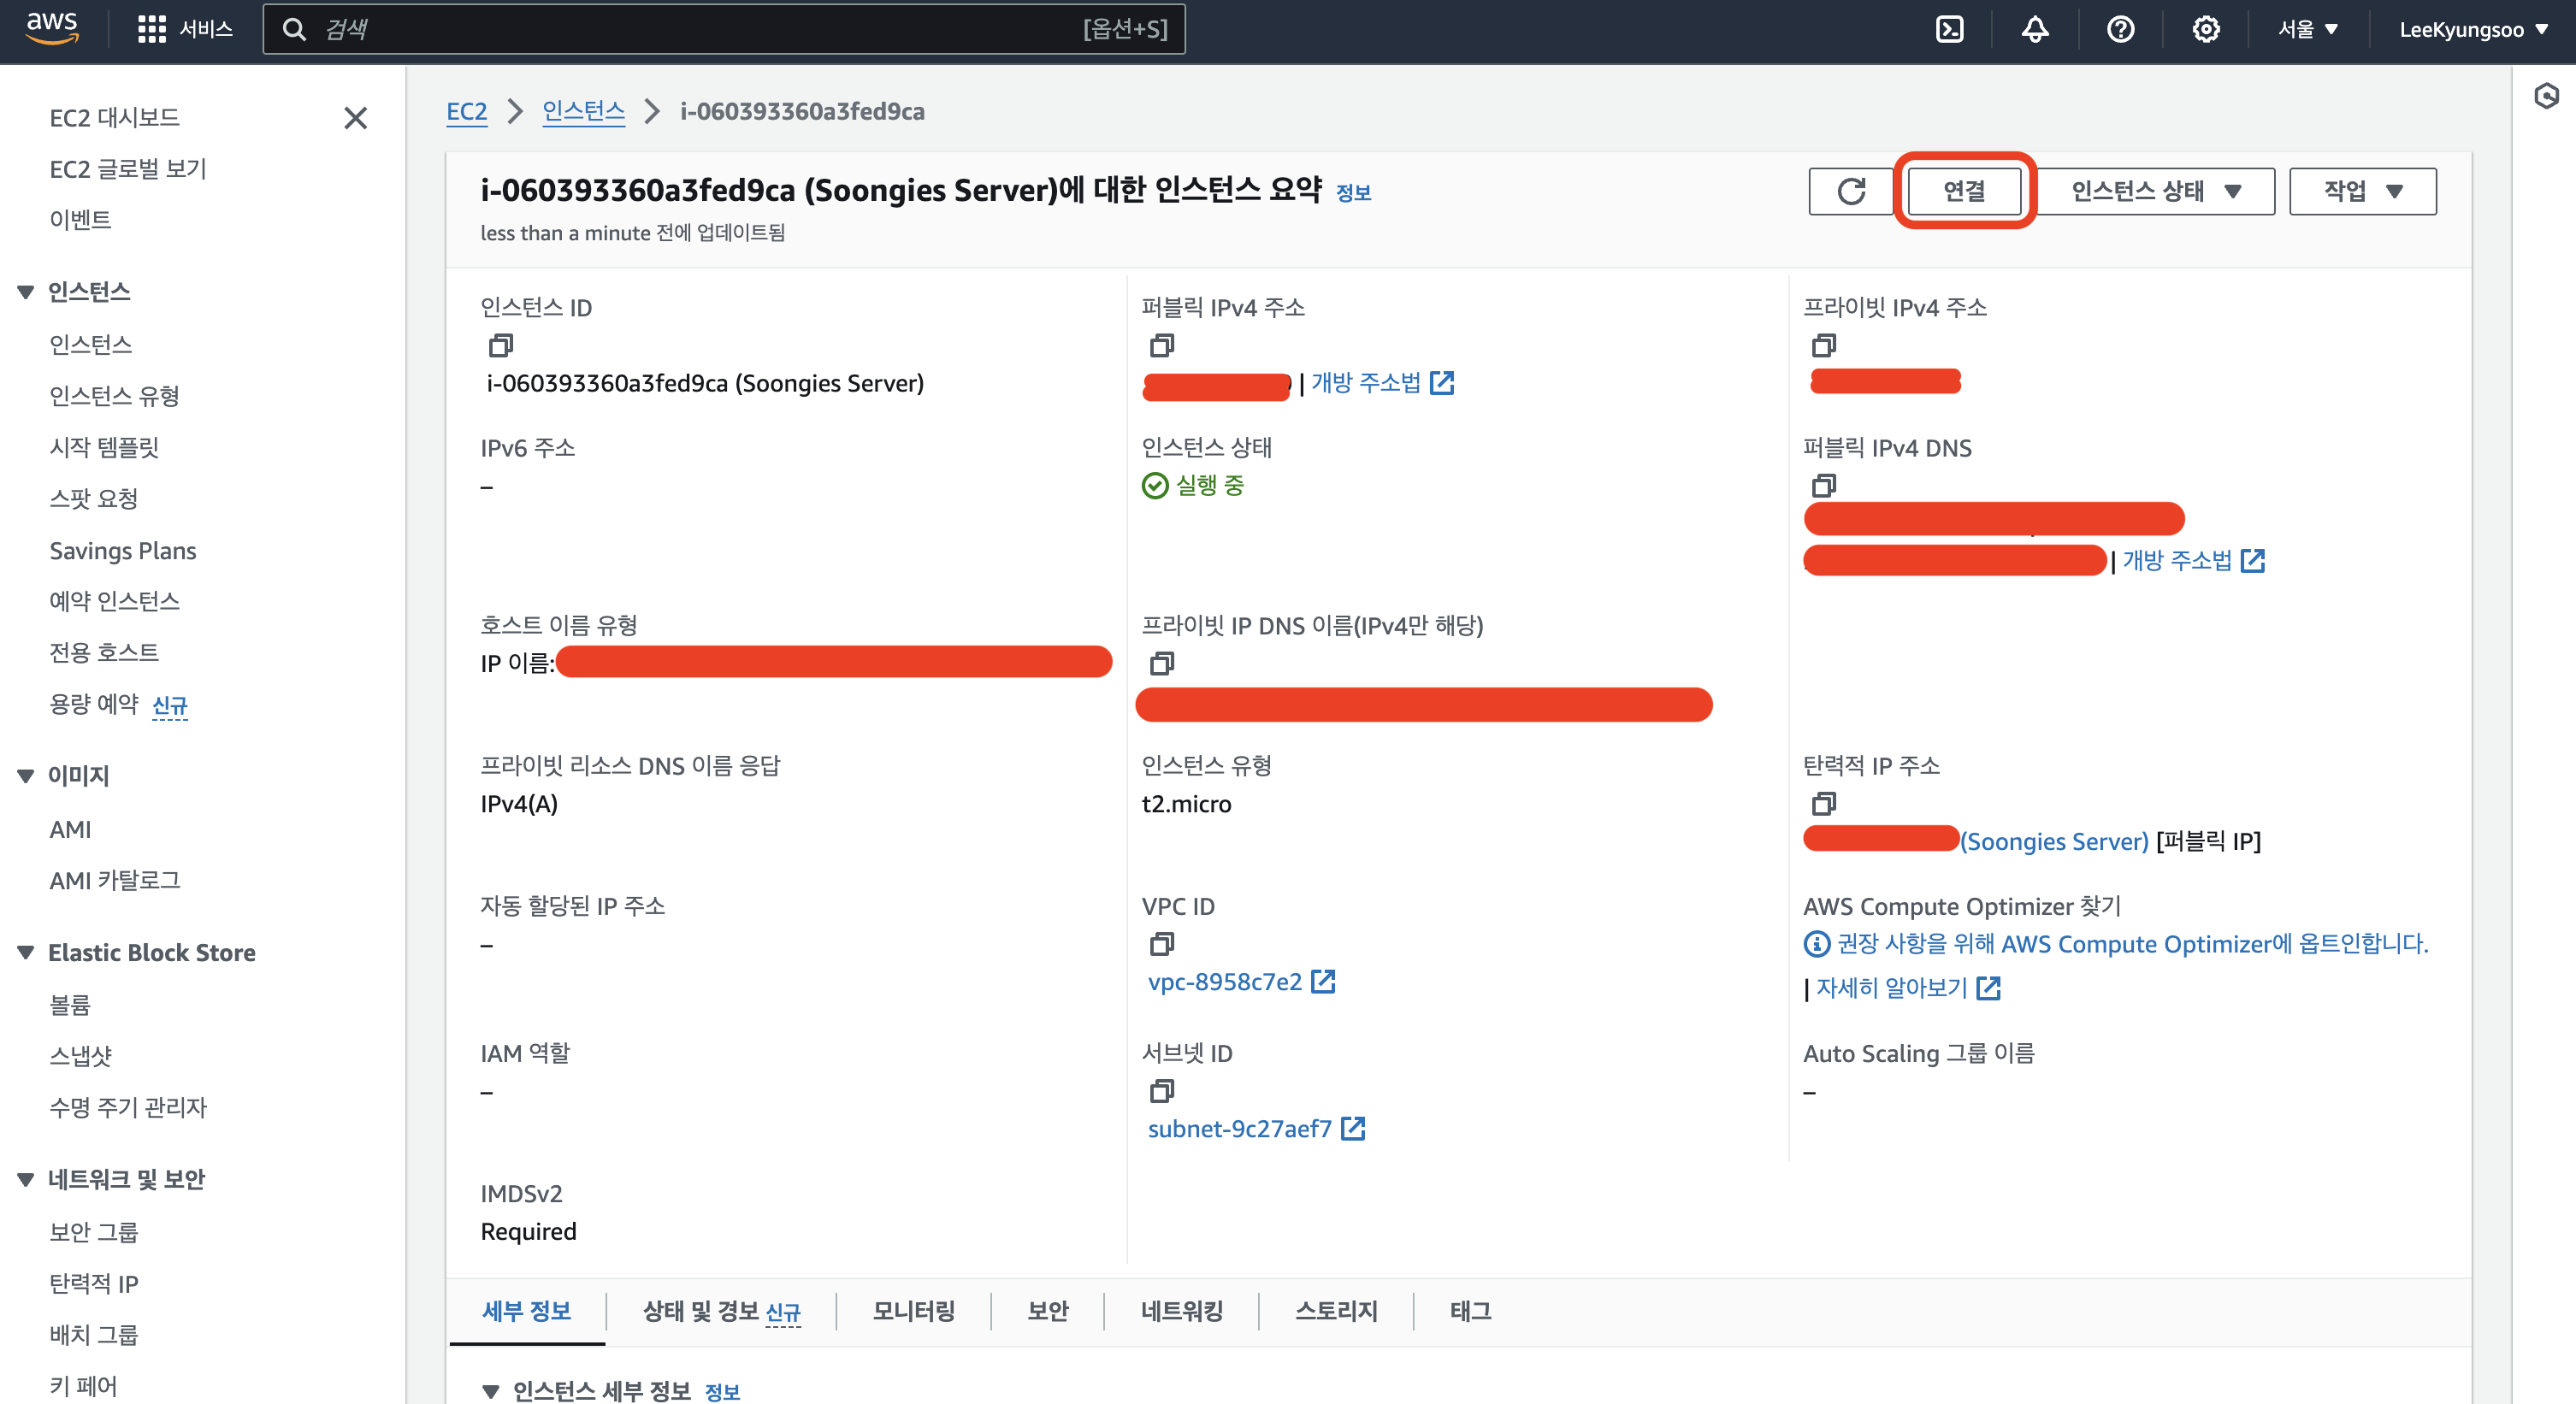Refresh the instance summary

[x=1851, y=191]
